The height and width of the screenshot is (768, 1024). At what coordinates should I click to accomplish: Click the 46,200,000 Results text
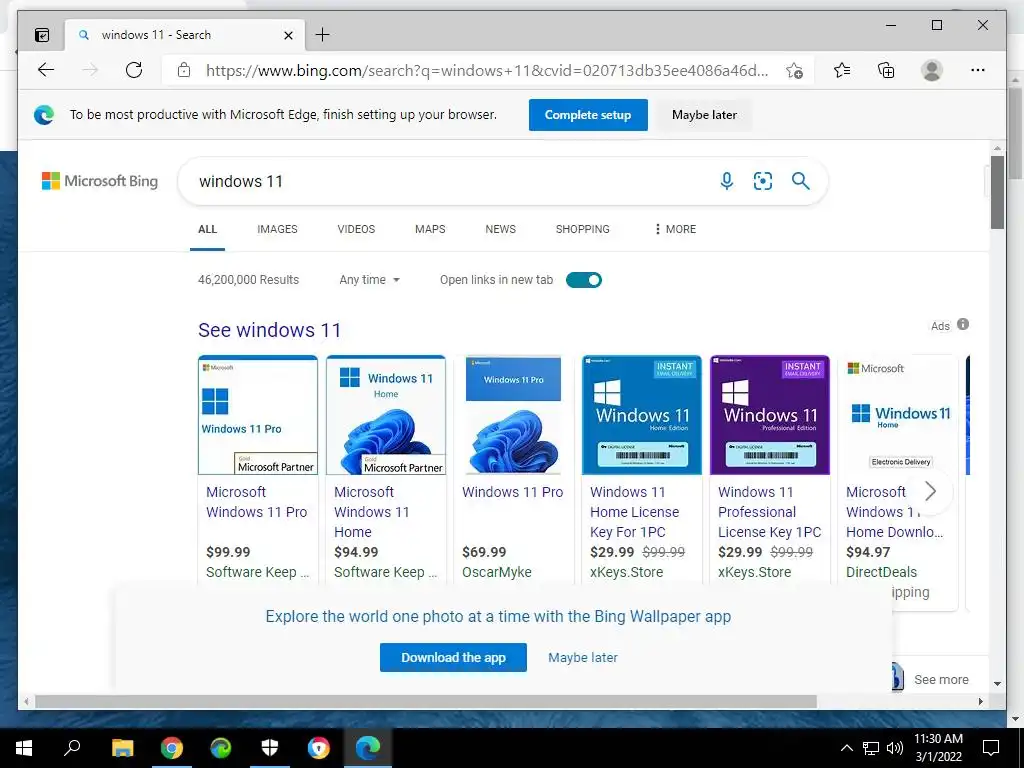click(x=248, y=280)
